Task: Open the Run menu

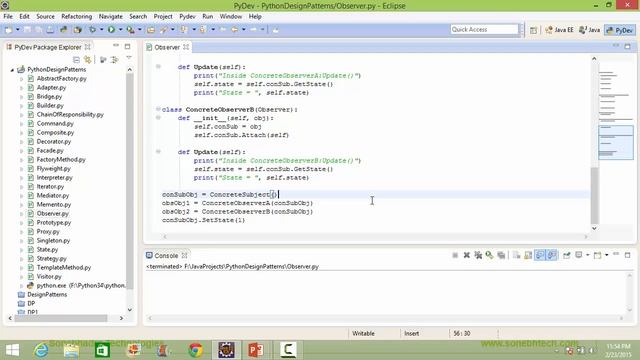Action: pos(207,17)
